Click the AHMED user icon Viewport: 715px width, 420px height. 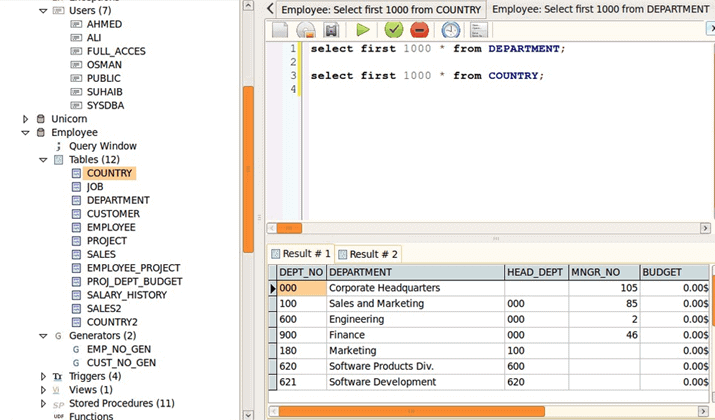(x=76, y=24)
